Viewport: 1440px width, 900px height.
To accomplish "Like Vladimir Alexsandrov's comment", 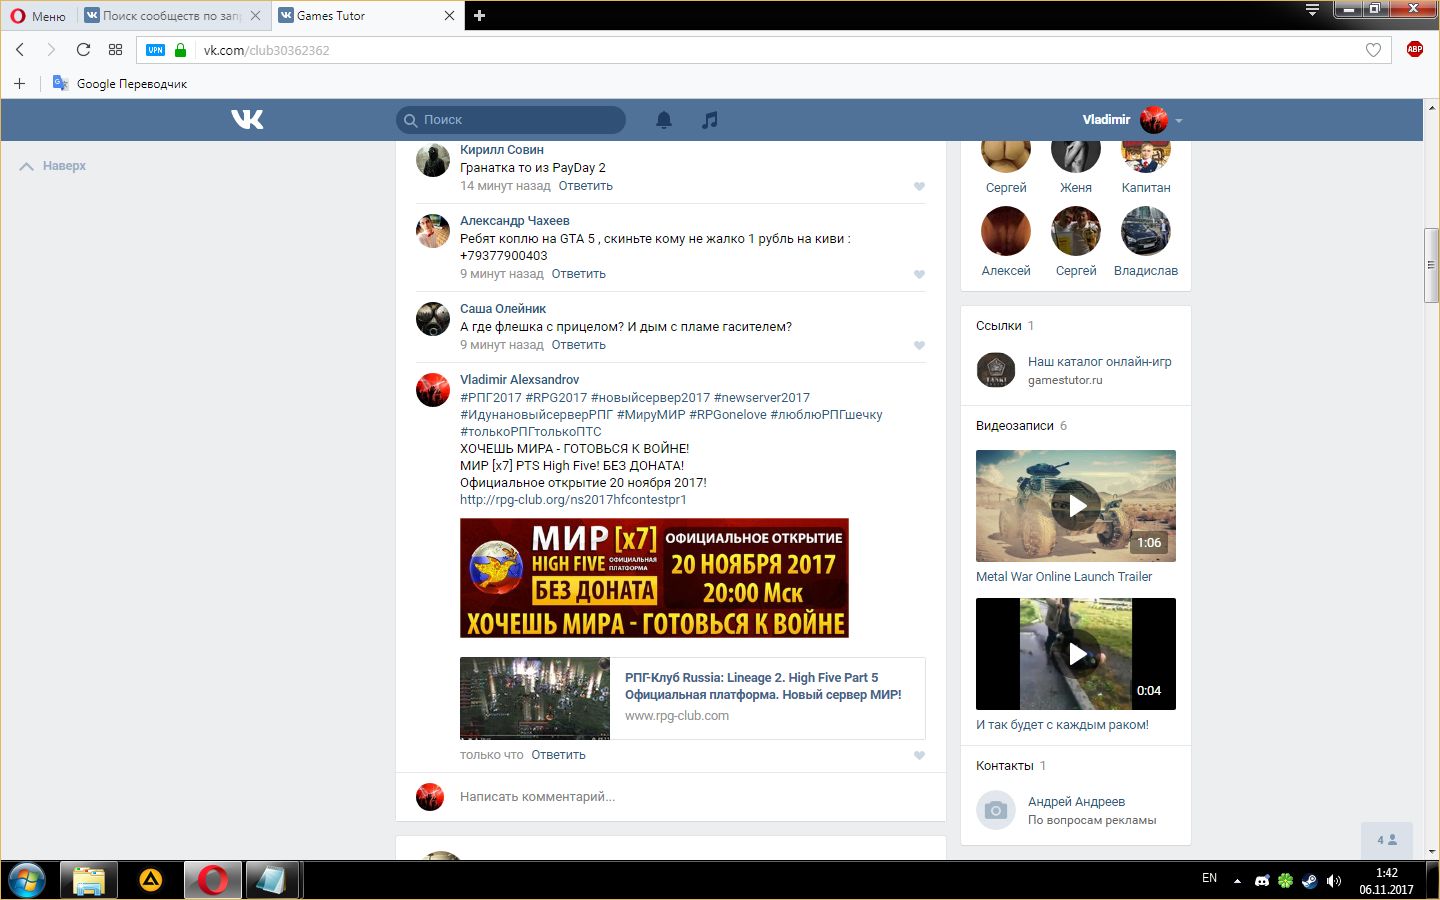I will (x=919, y=756).
